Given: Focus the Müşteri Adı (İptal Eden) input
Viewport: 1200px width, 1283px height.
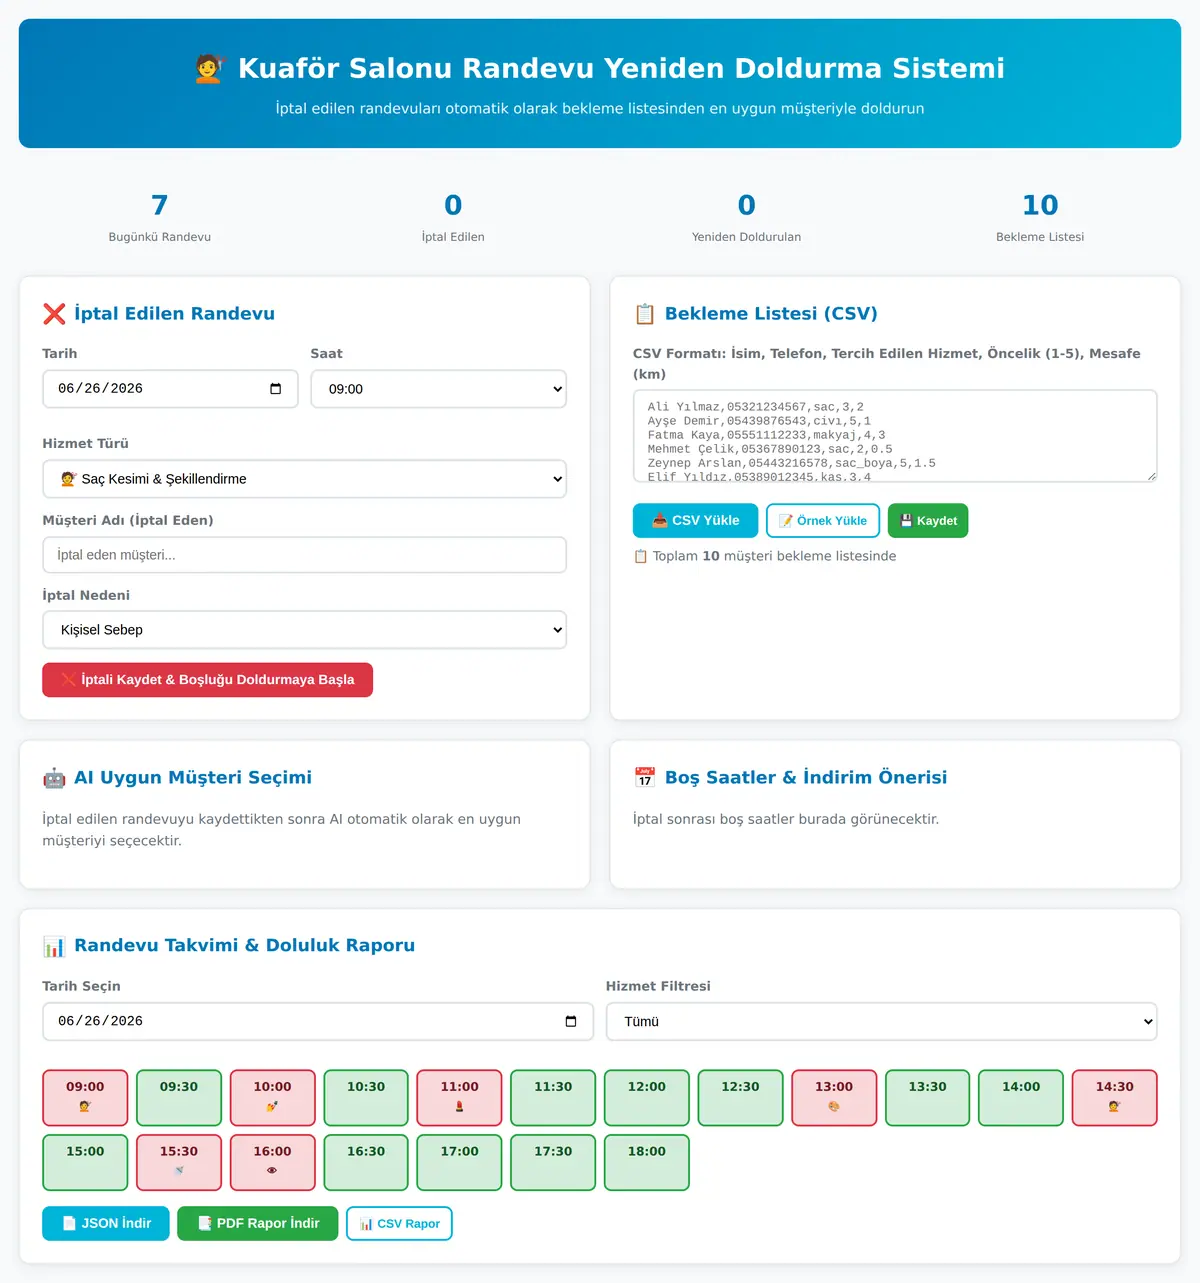Looking at the screenshot, I should coord(304,555).
